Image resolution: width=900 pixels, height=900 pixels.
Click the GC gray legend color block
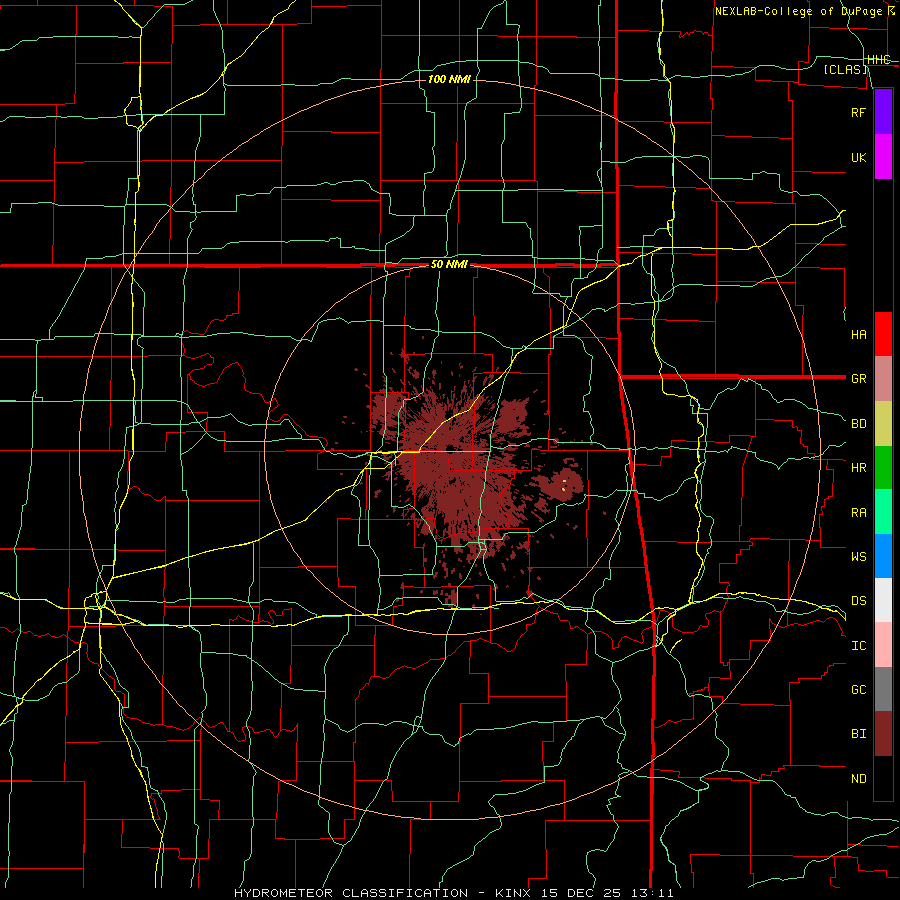(883, 689)
